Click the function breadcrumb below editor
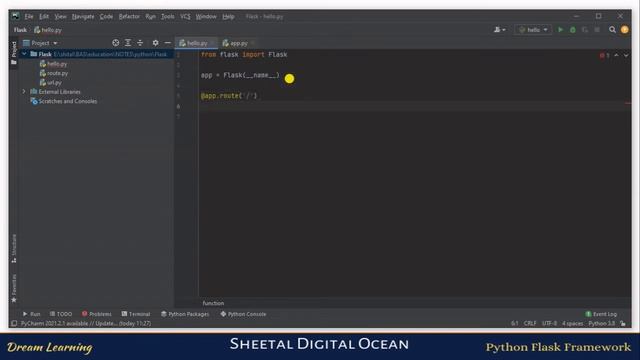 tap(213, 303)
